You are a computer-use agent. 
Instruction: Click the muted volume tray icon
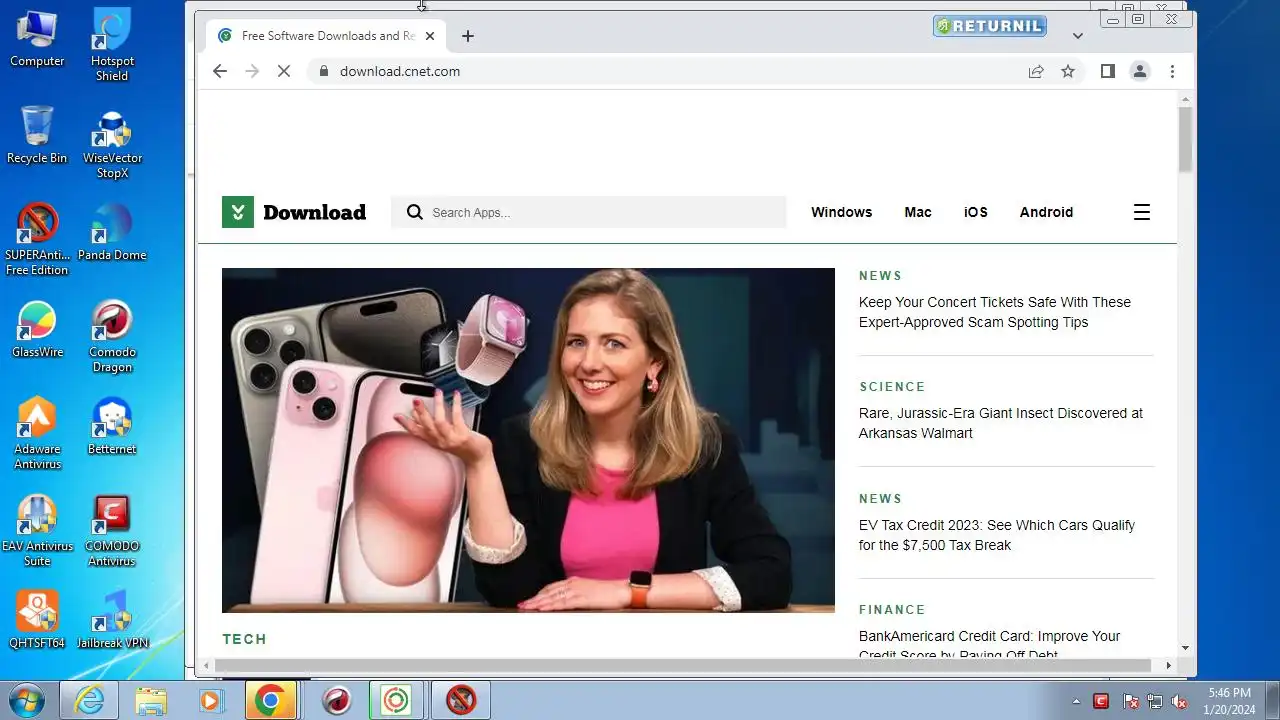point(1179,701)
